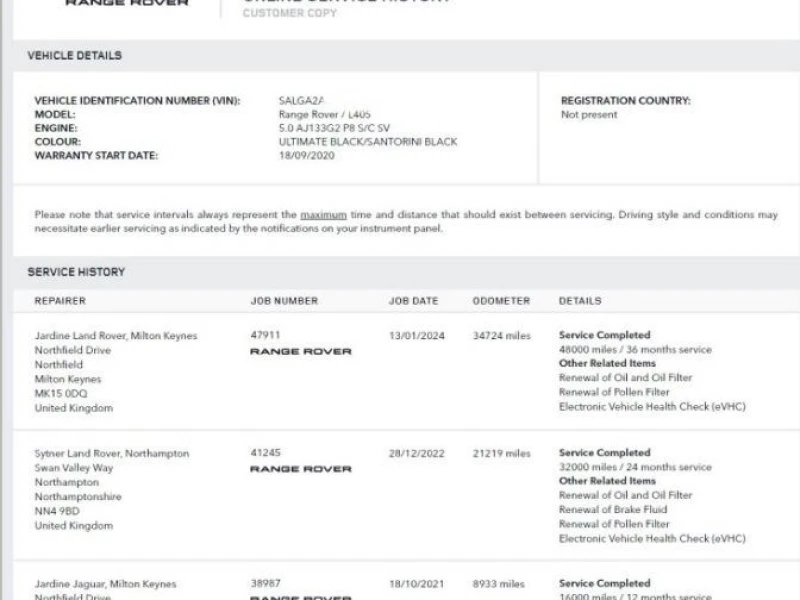The height and width of the screenshot is (600, 800).
Task: Select odometer reading '8933 miles'
Action: tap(498, 584)
